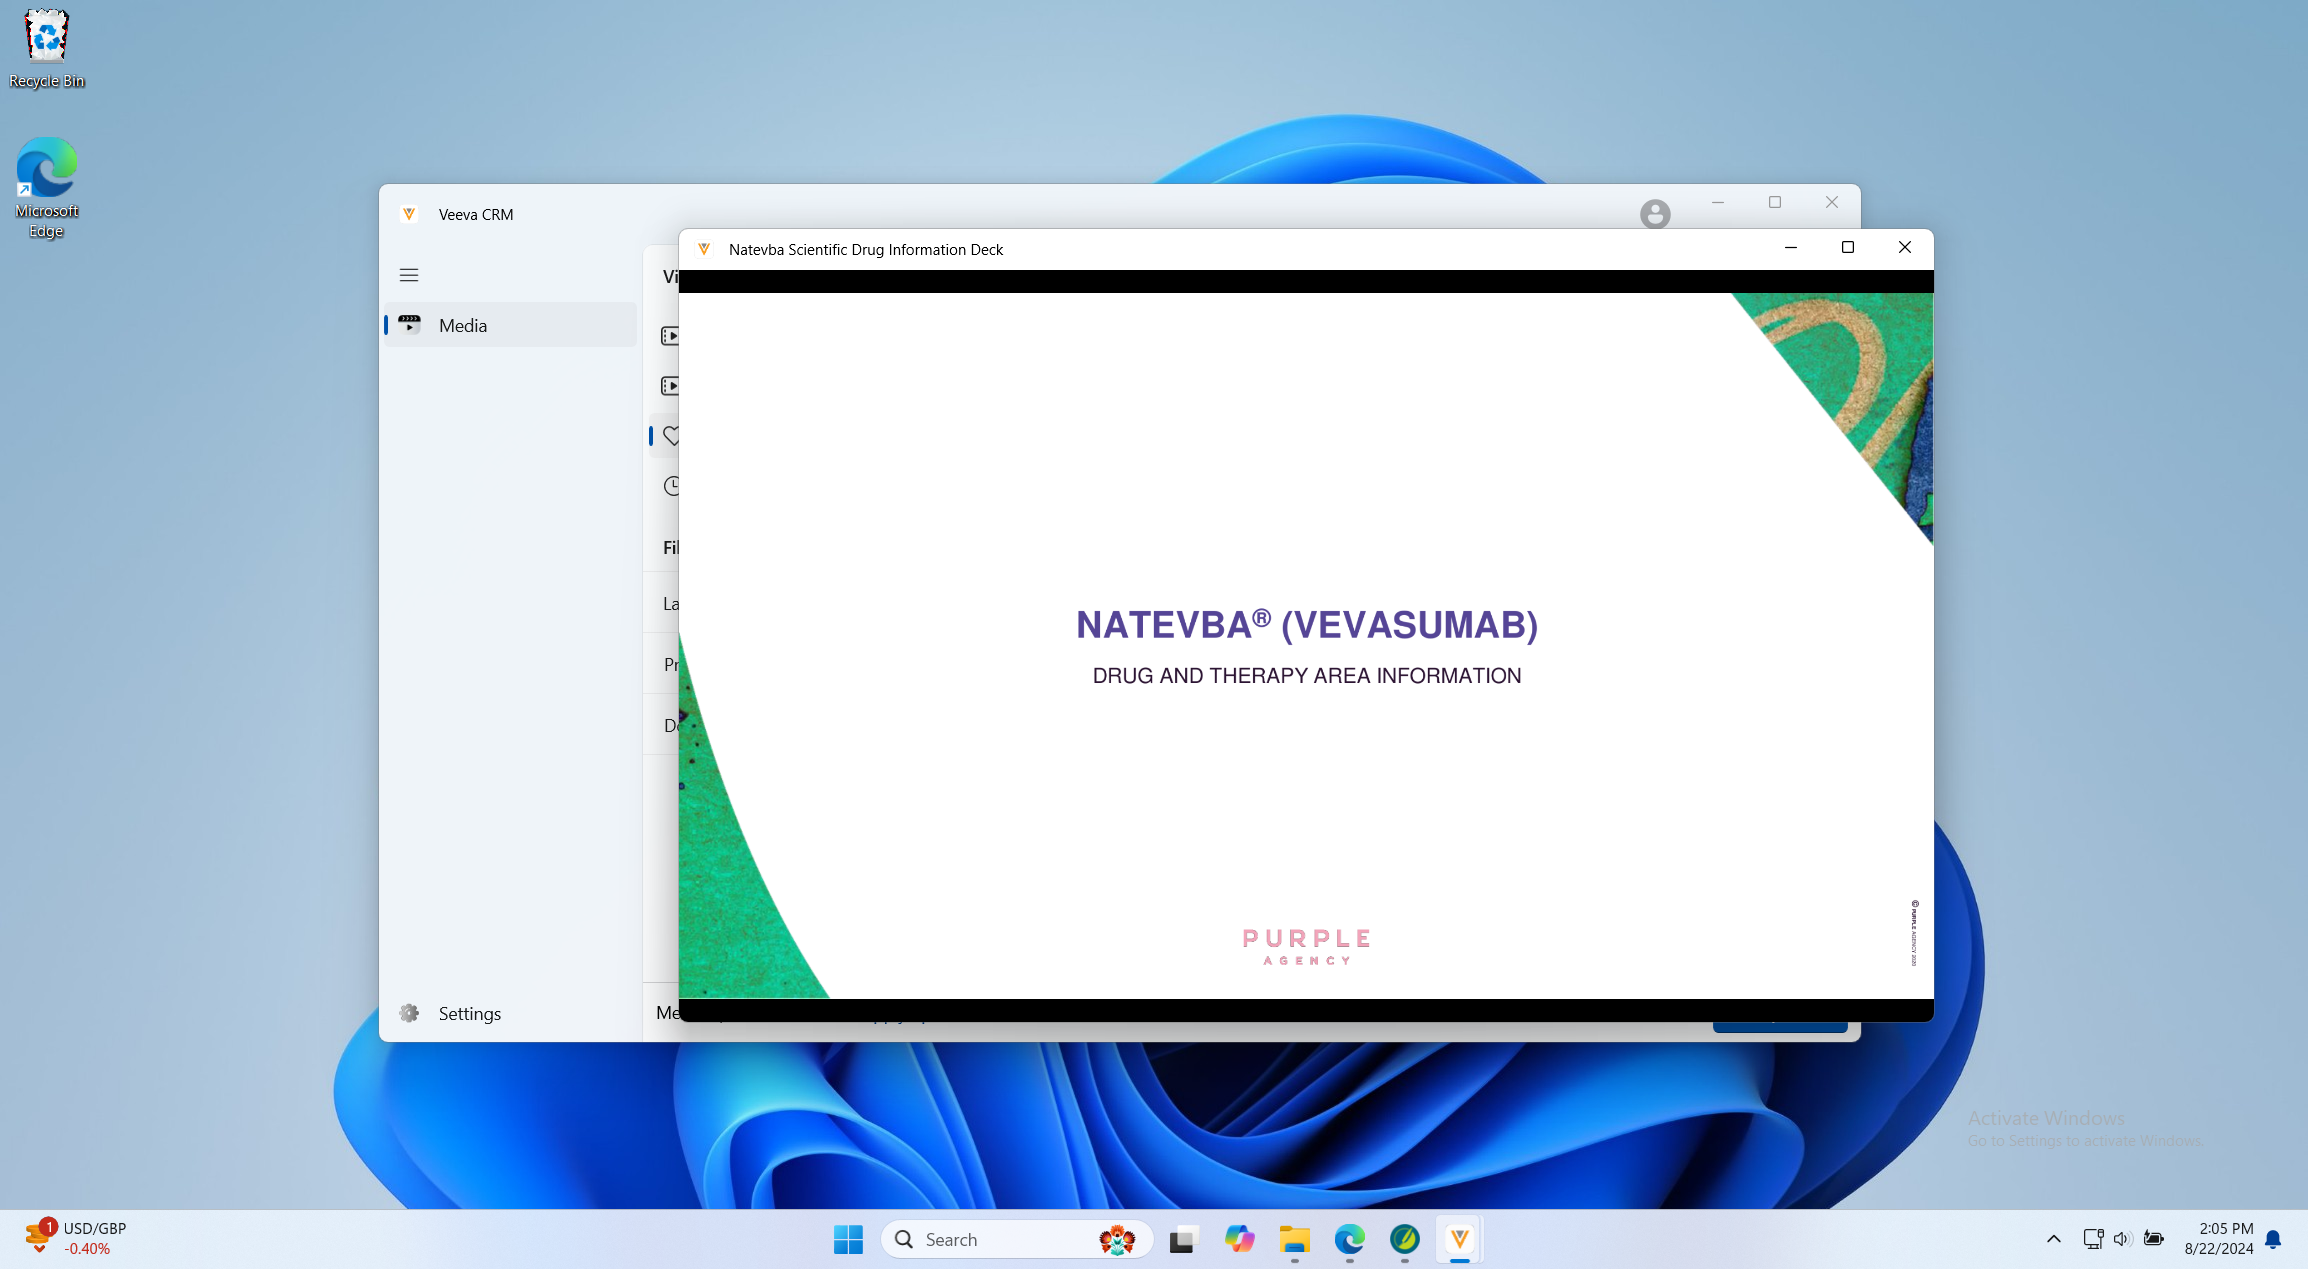Open Settings in Veeva CRM sidebar
Viewport: 2308px width, 1269px height.
click(468, 1013)
